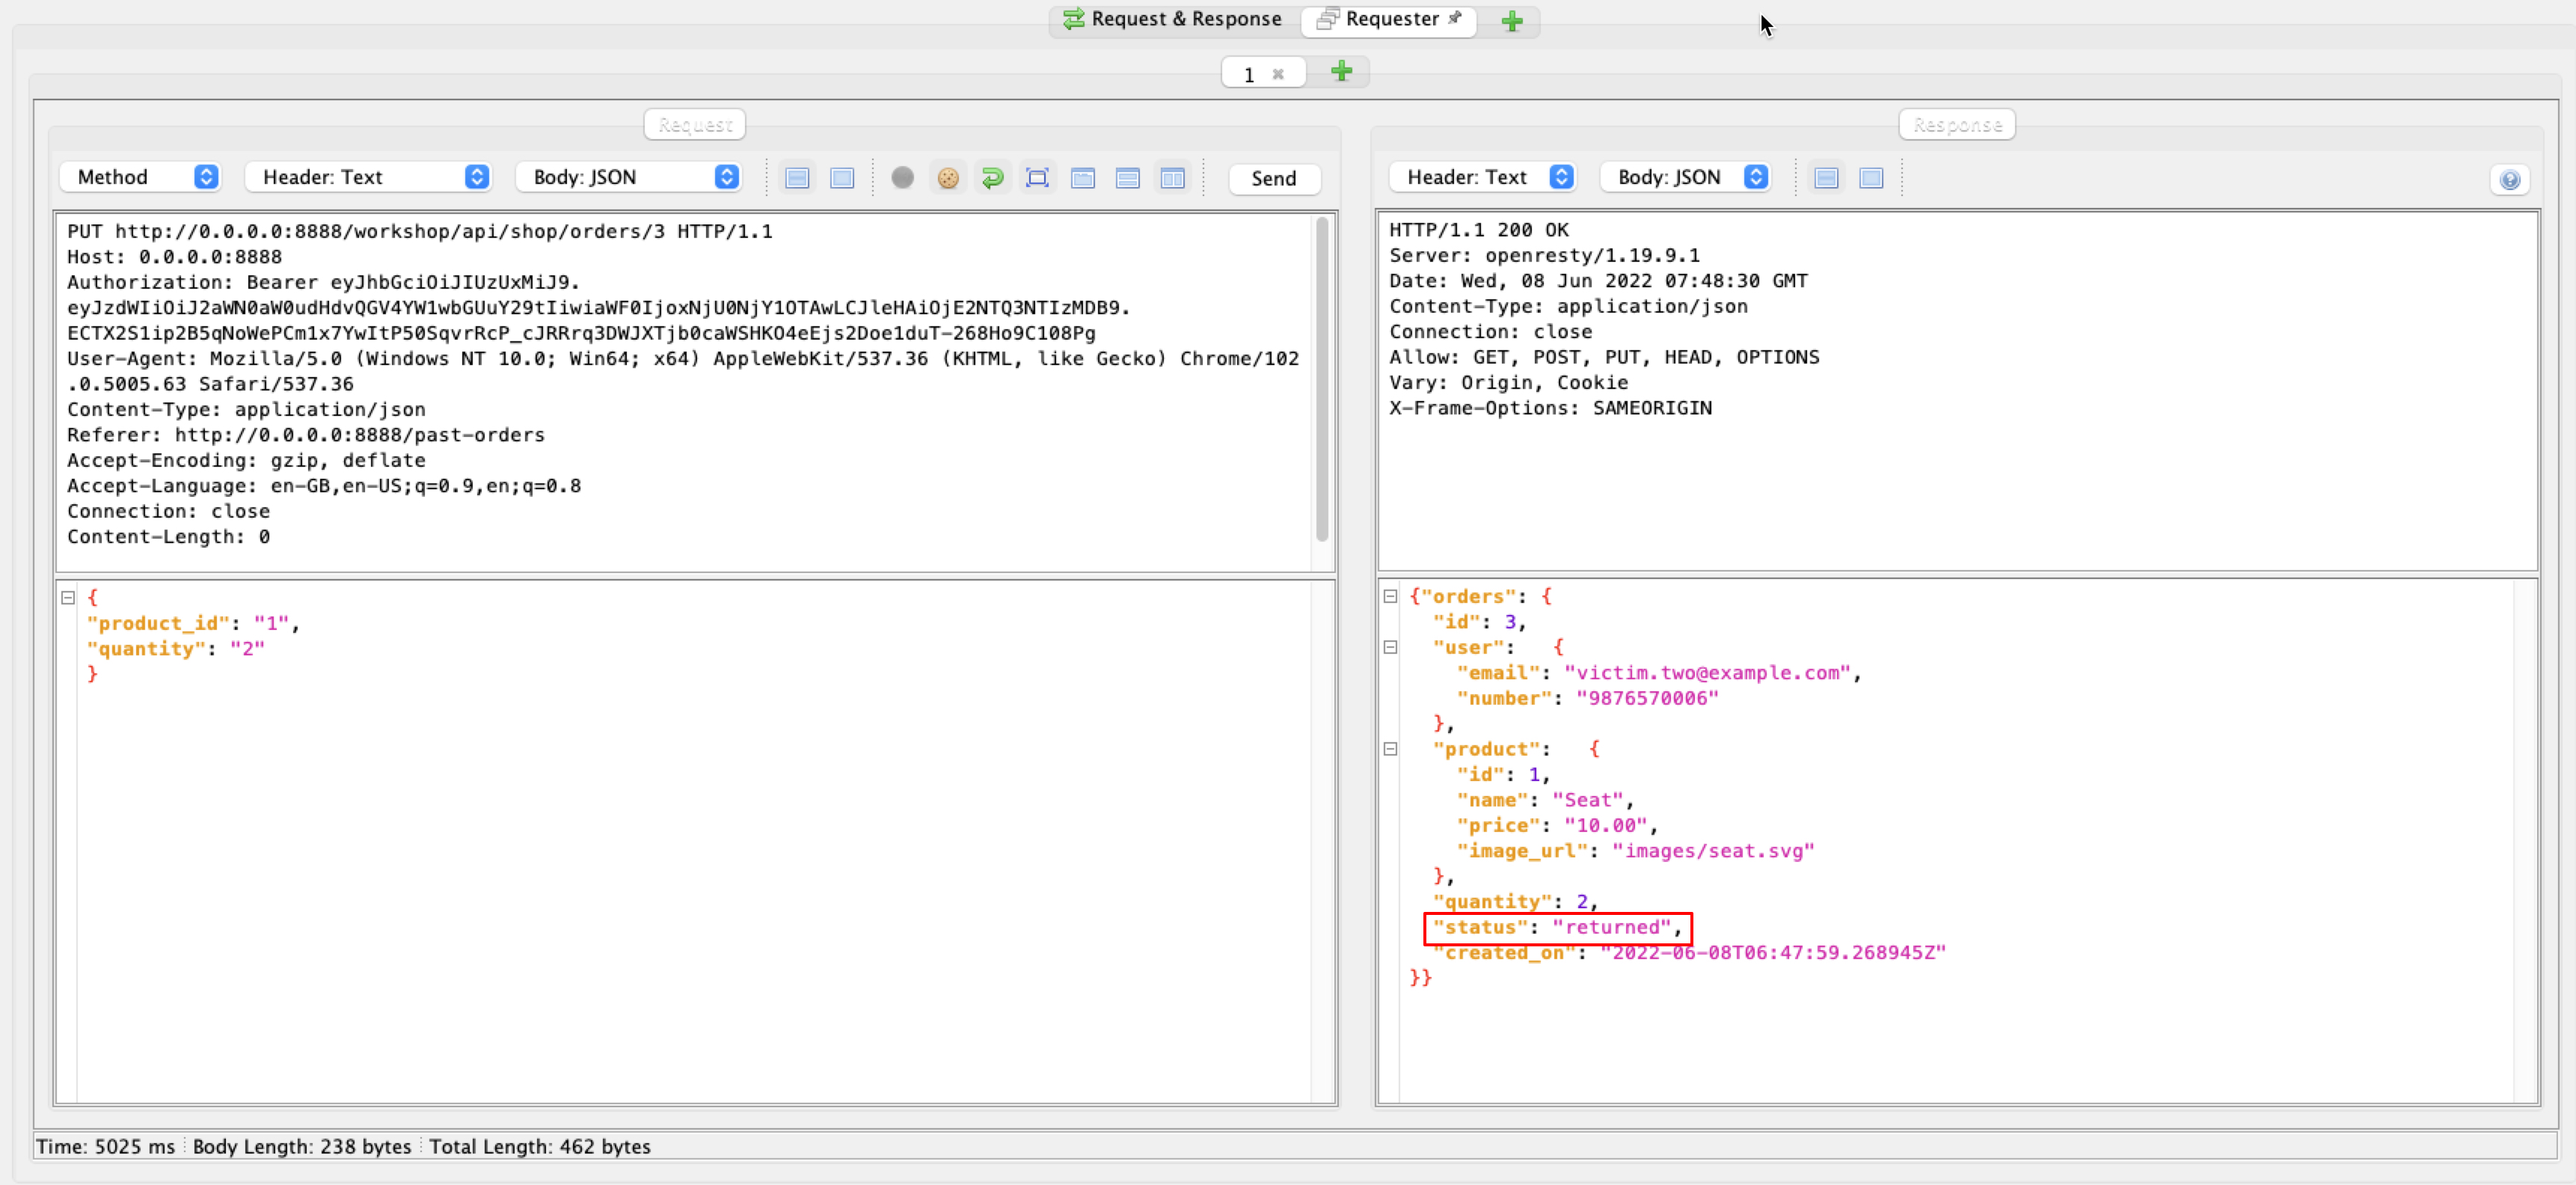Click the green follow-redirect arrow icon
Viewport: 2576px width, 1185px height.
click(x=992, y=178)
